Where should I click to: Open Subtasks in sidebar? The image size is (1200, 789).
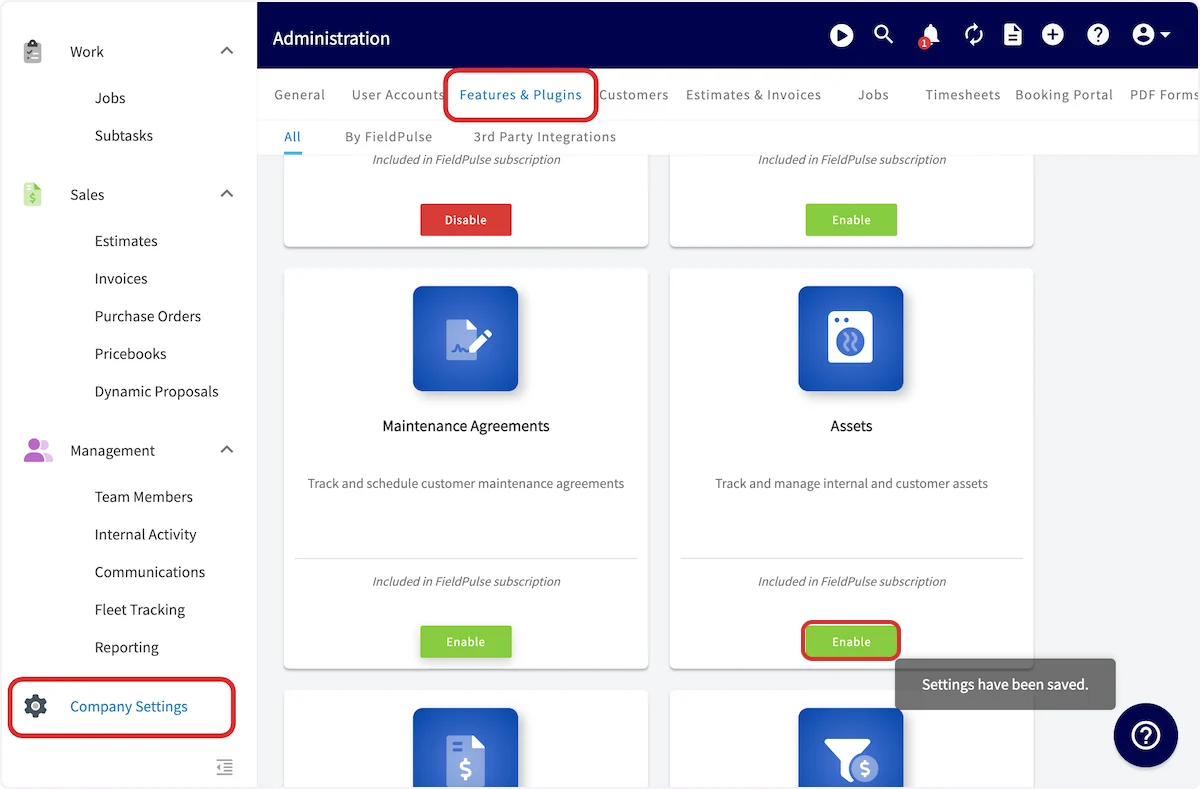[124, 136]
